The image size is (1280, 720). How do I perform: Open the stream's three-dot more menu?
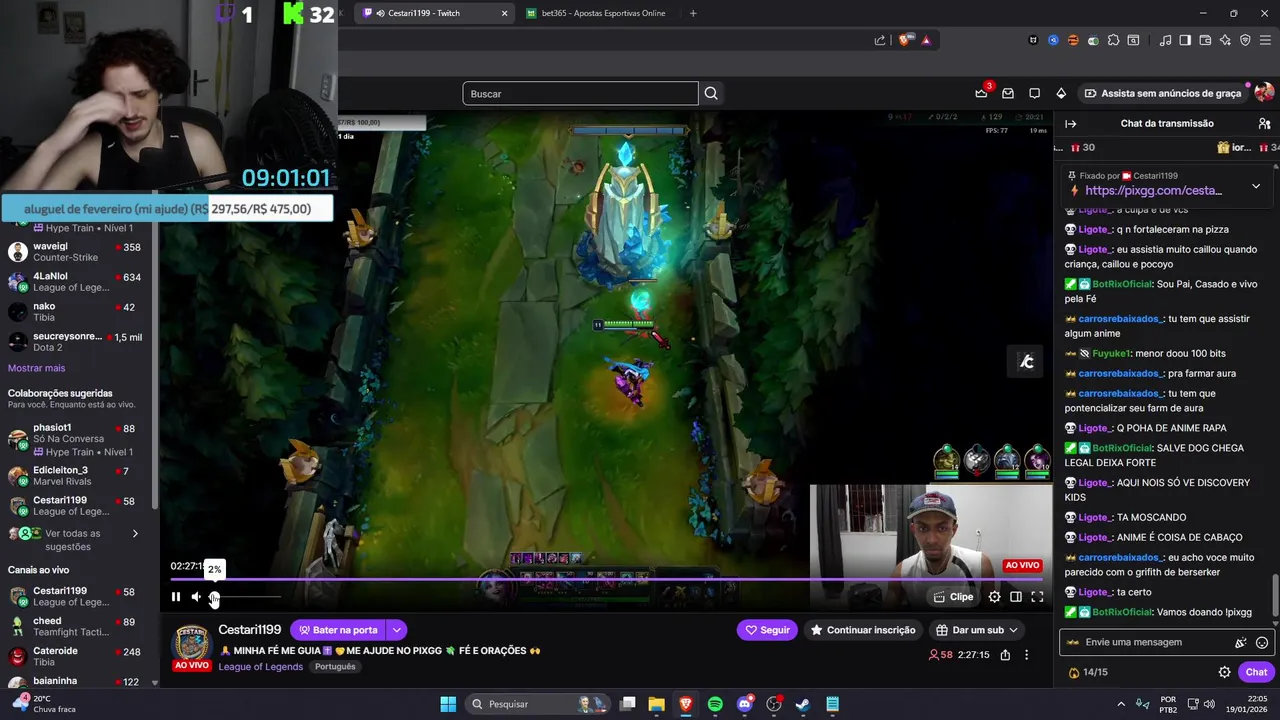click(1026, 655)
